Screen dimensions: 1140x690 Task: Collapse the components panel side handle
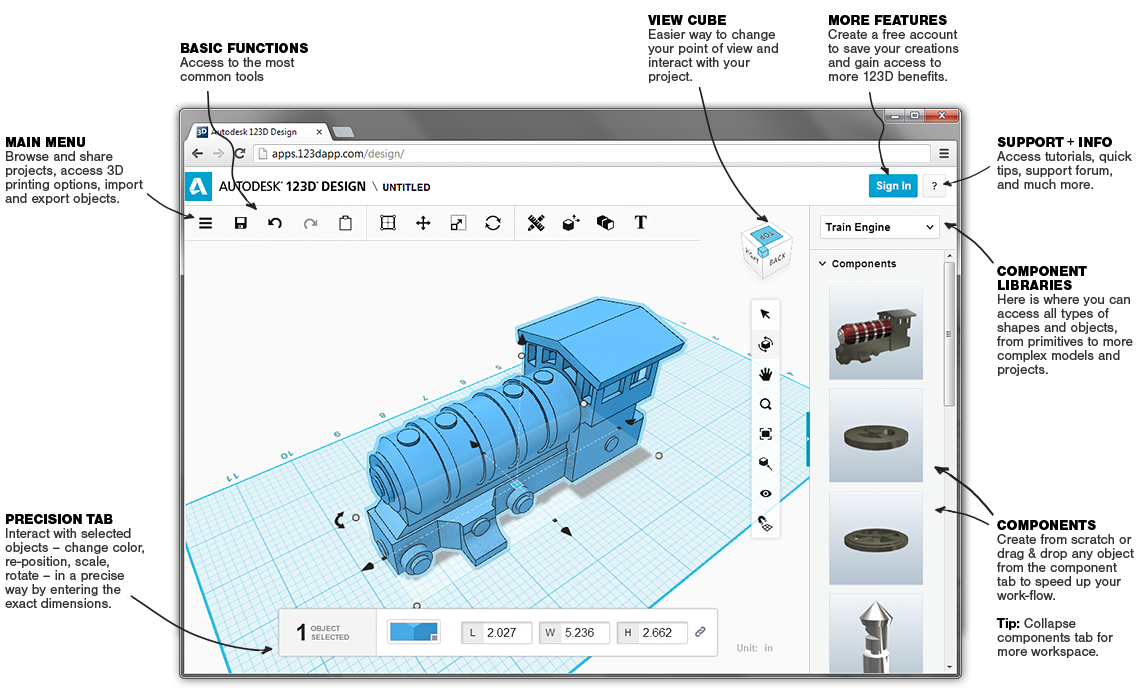[x=808, y=438]
